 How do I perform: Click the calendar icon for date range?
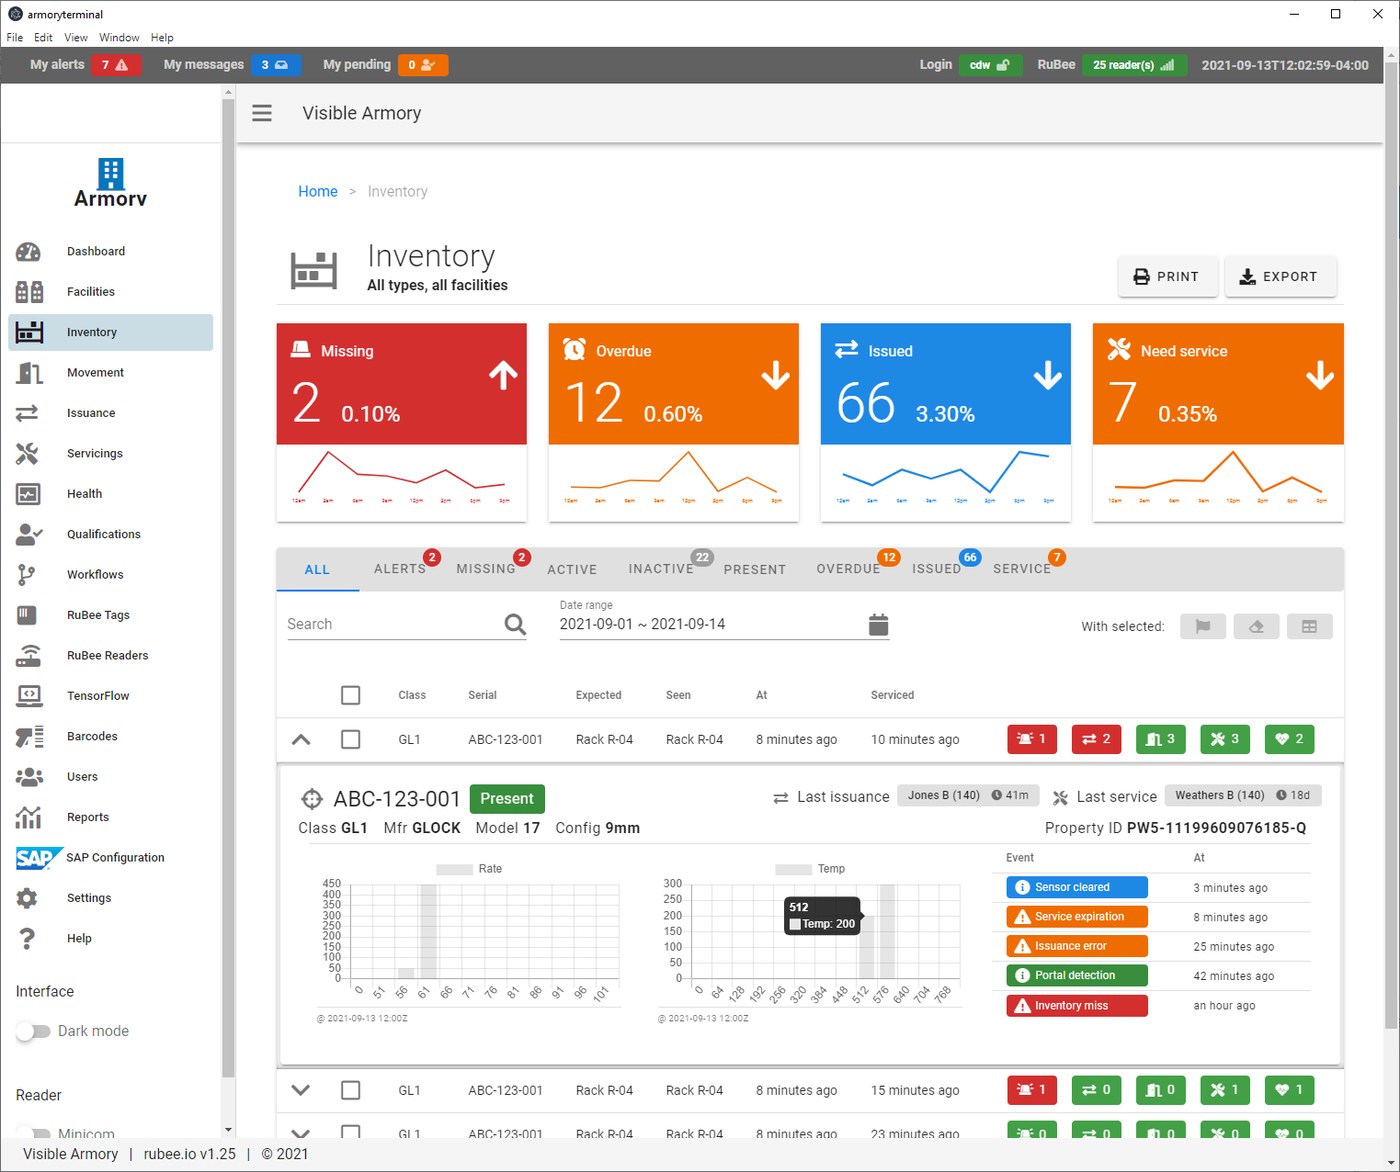tap(878, 625)
